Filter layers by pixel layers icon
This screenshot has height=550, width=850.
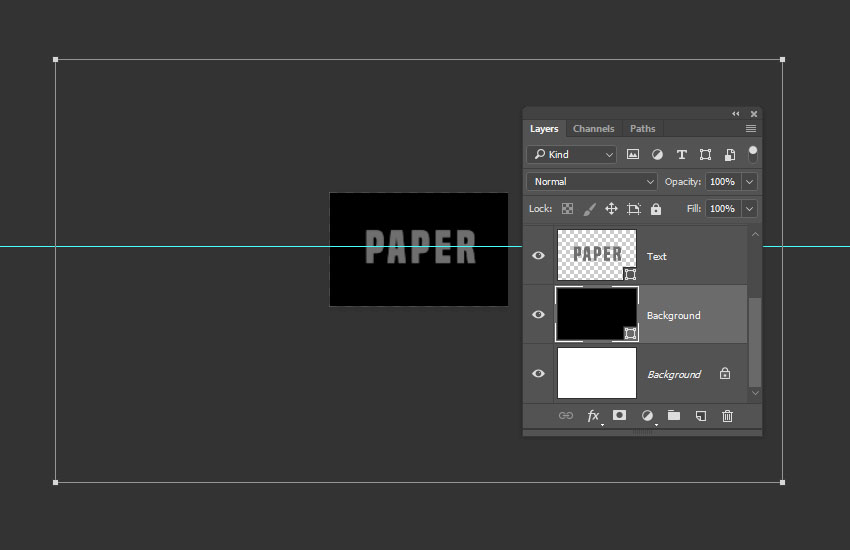(x=633, y=154)
